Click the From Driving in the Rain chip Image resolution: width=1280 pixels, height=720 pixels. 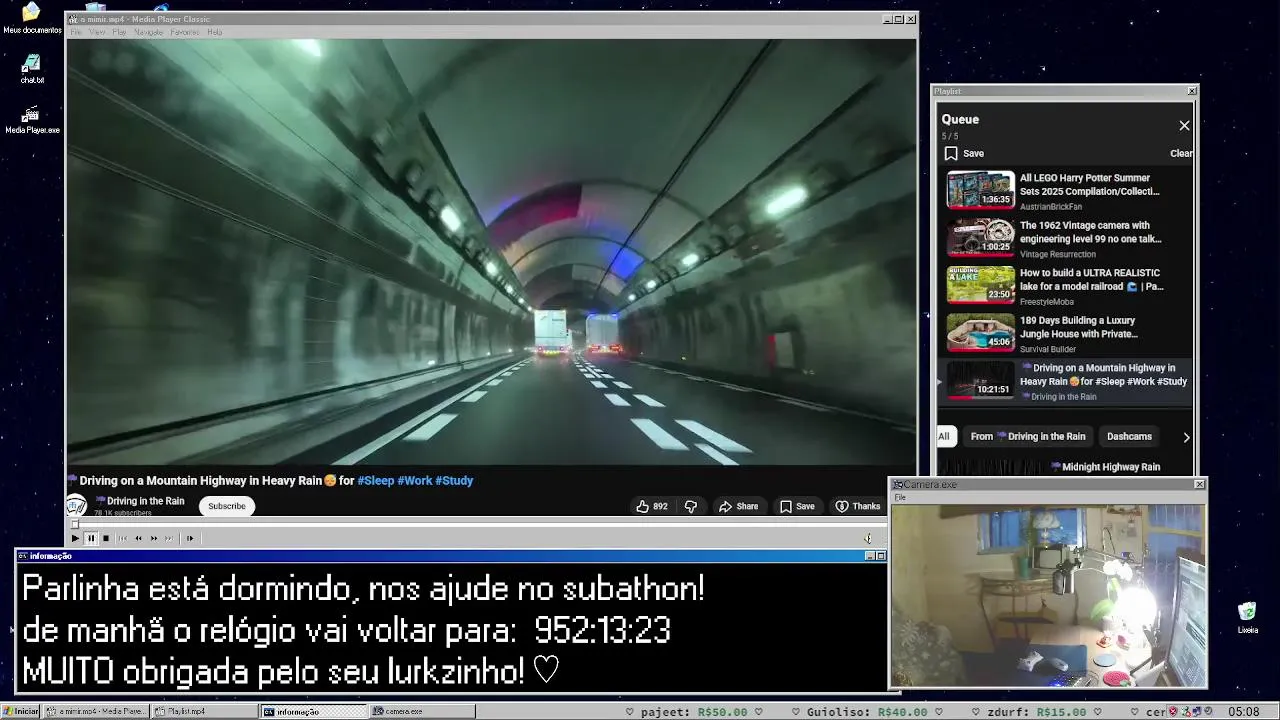1028,436
